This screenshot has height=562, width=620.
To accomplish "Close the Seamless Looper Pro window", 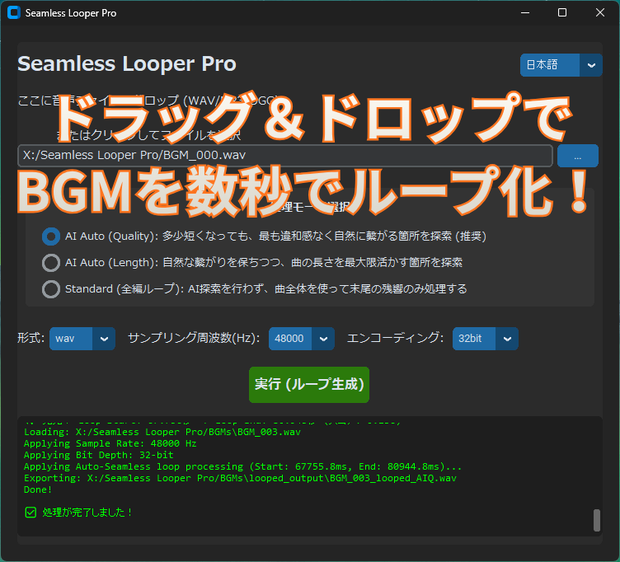I will [x=600, y=13].
